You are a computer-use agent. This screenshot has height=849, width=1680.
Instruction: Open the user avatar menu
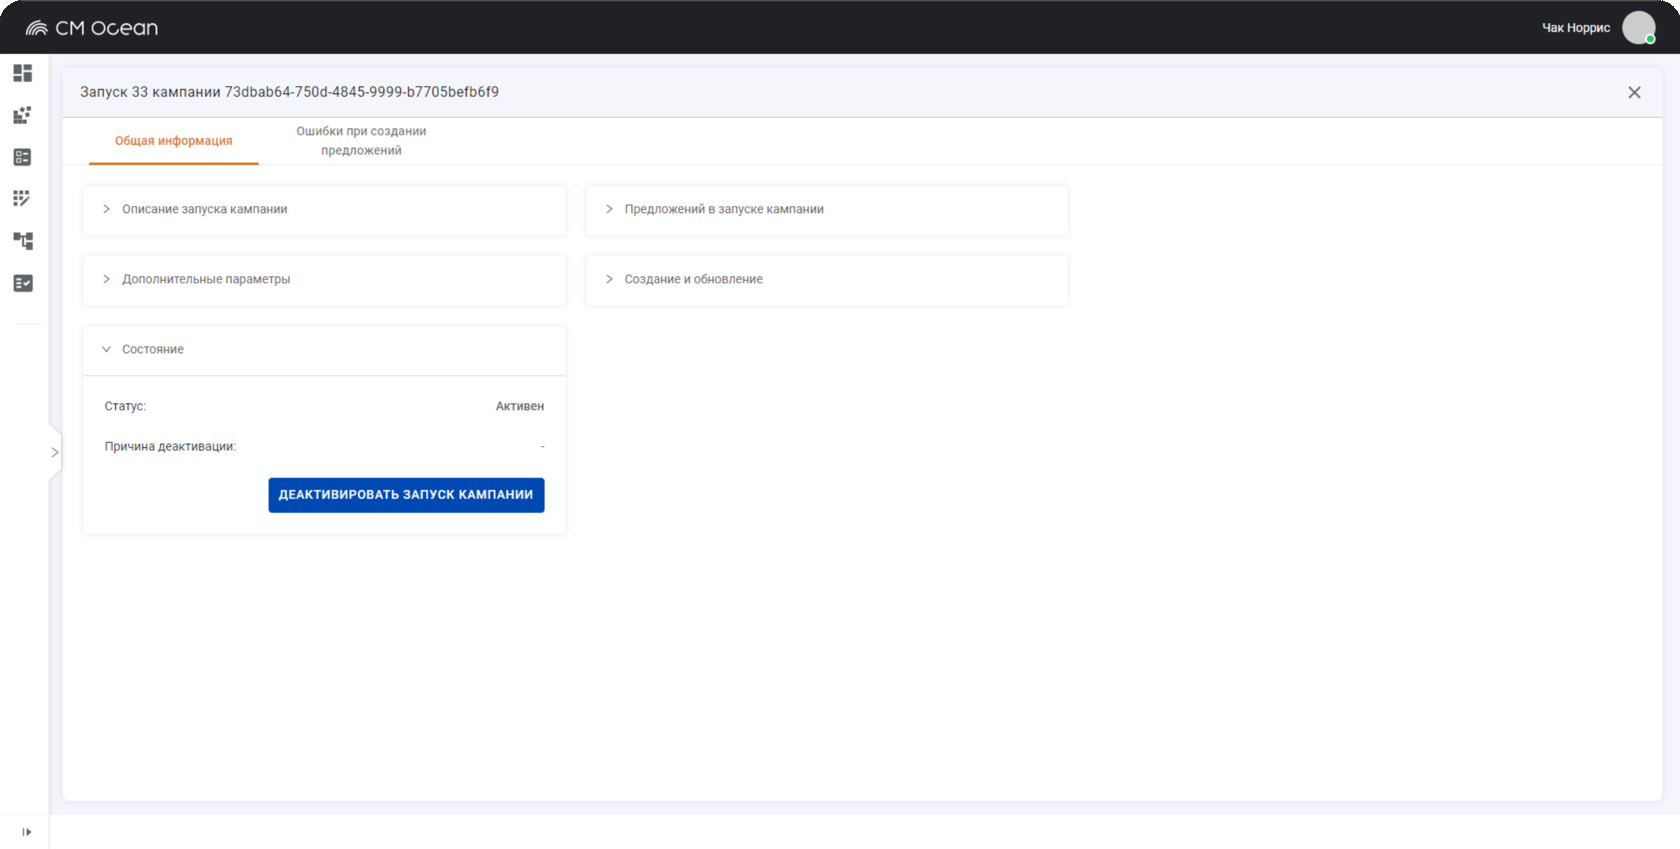pyautogui.click(x=1638, y=28)
